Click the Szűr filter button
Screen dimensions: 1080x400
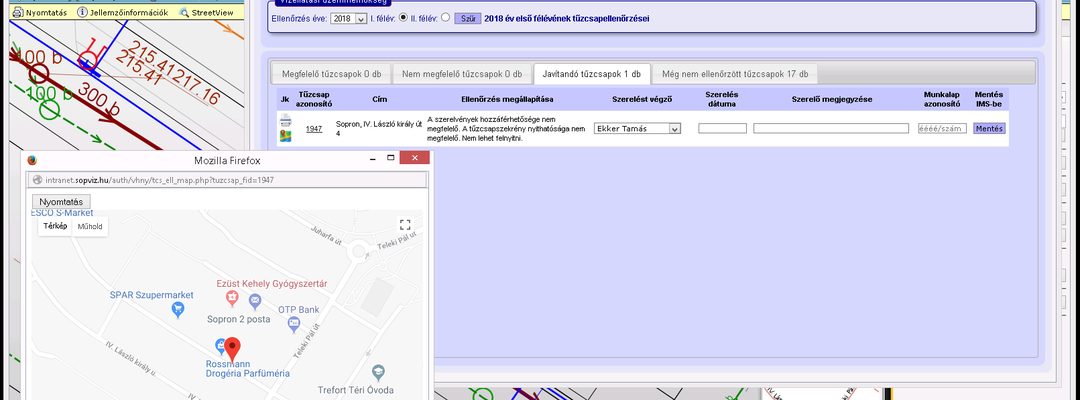click(x=467, y=19)
